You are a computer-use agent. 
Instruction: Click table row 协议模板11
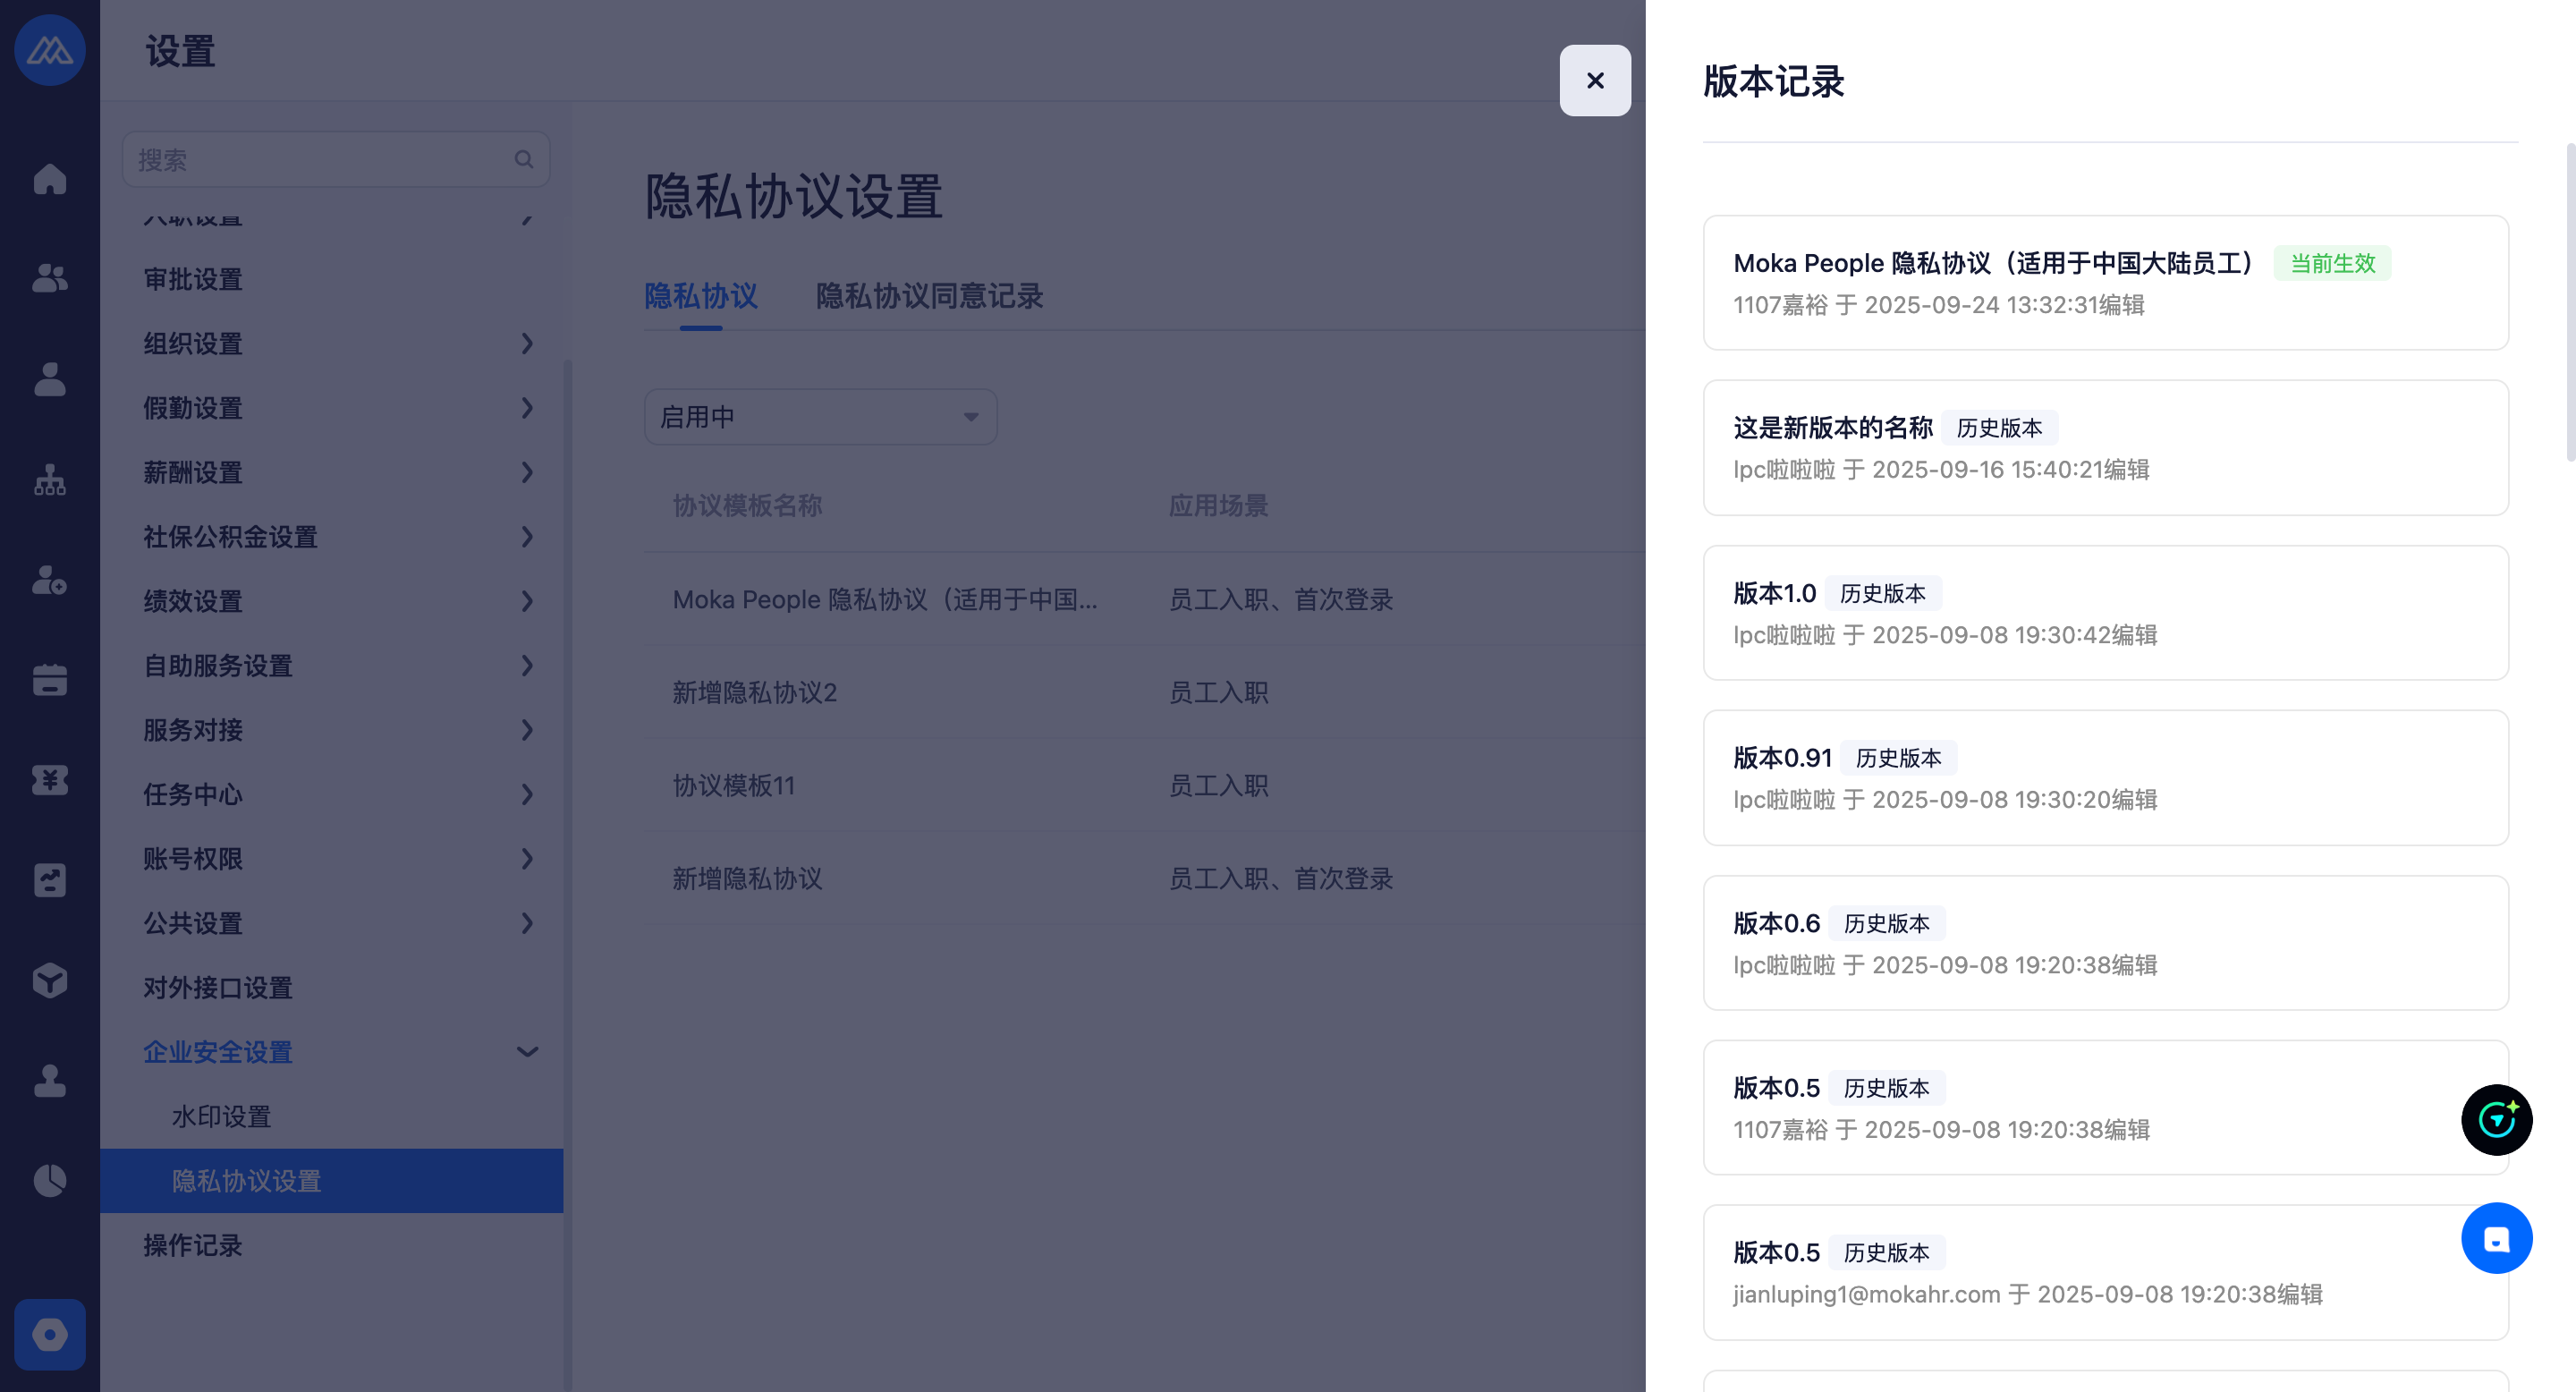tap(1145, 785)
